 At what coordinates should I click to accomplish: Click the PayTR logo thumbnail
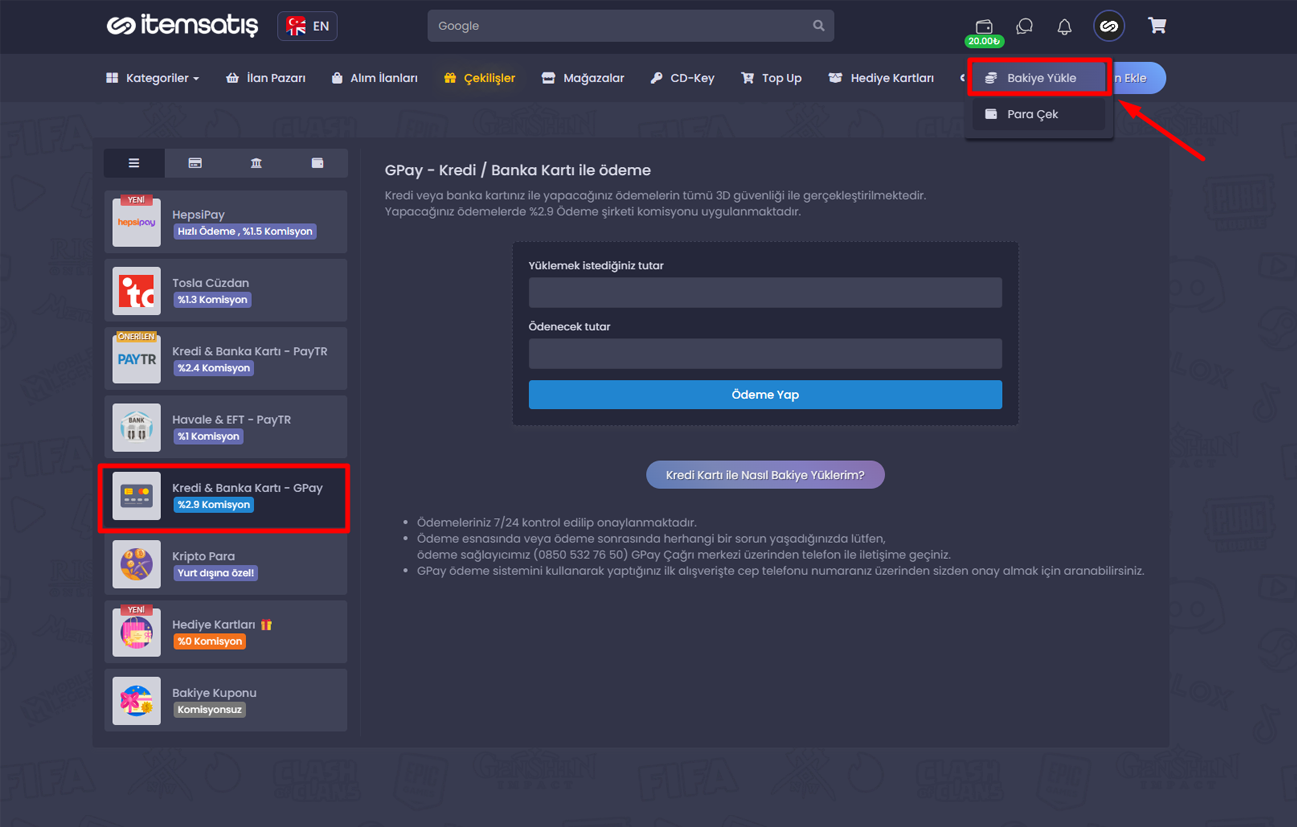coord(137,358)
